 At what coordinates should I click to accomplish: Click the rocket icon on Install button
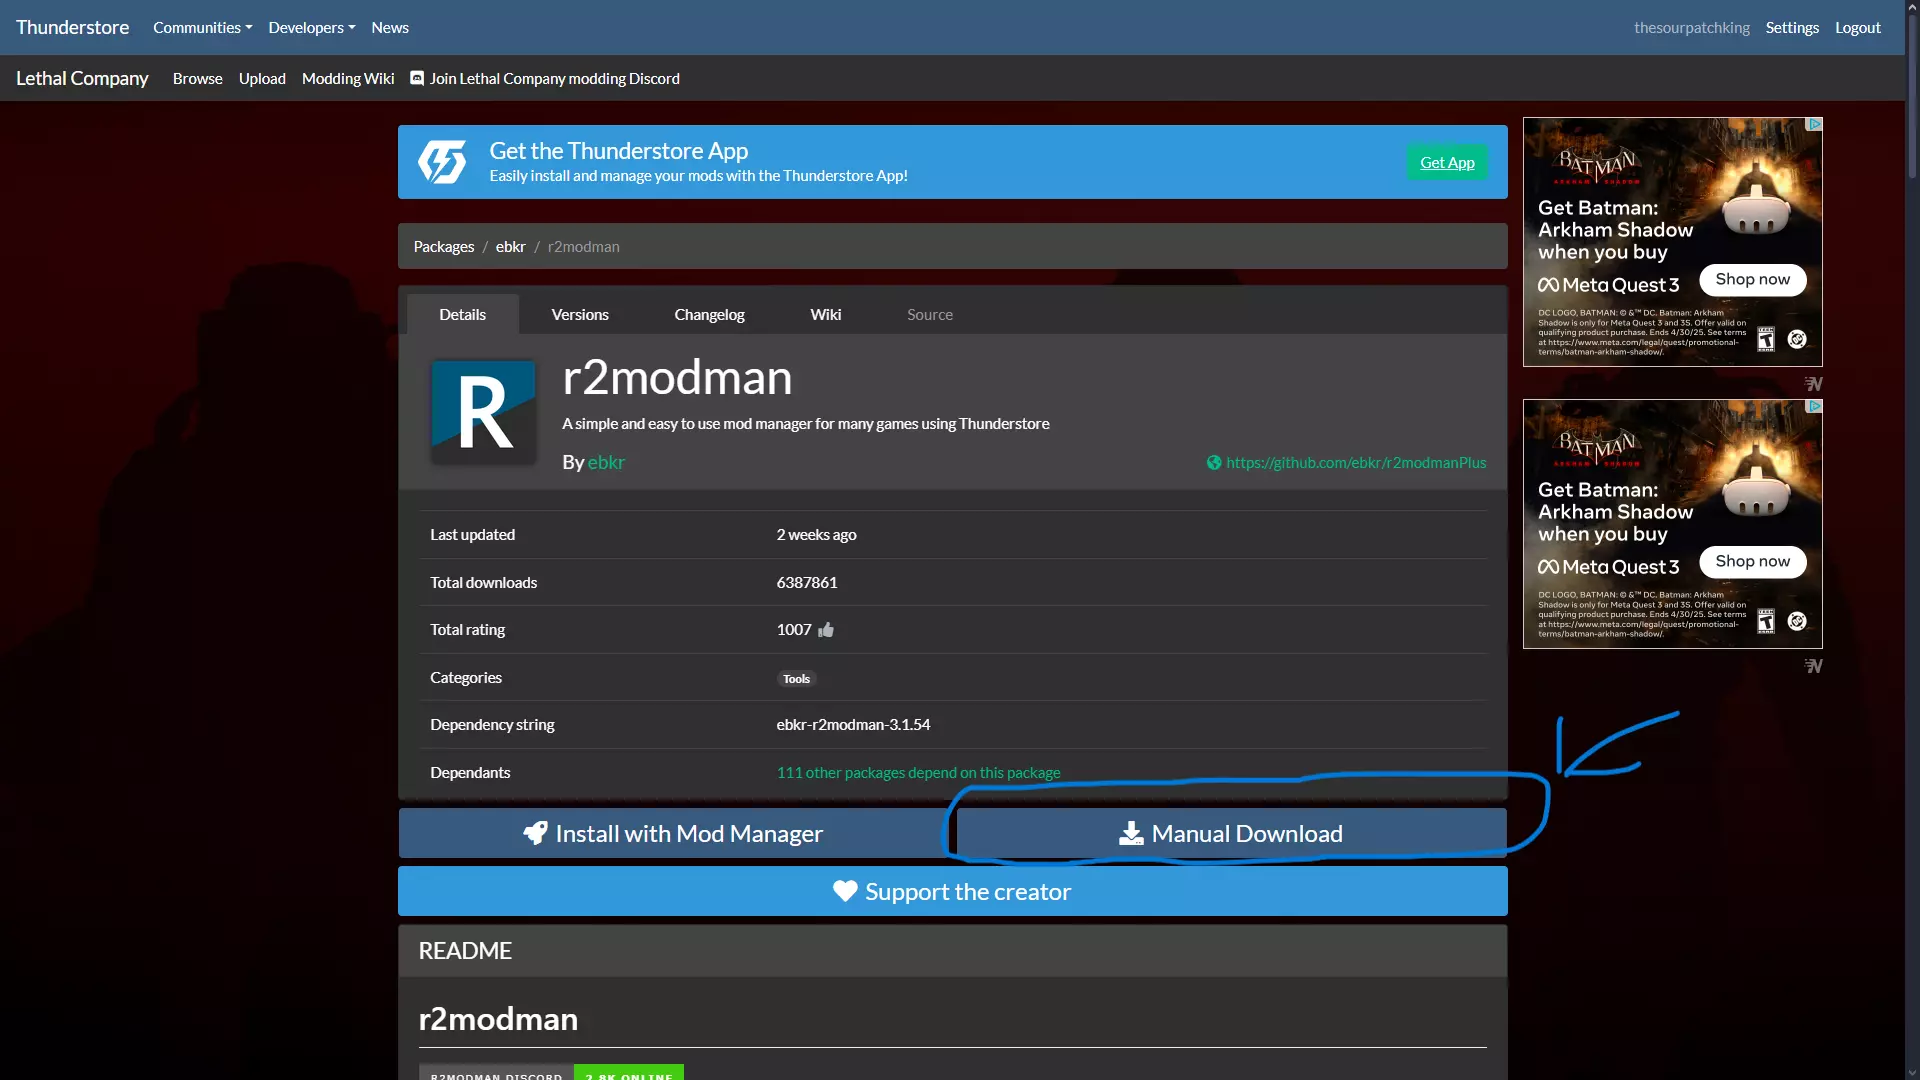tap(535, 833)
